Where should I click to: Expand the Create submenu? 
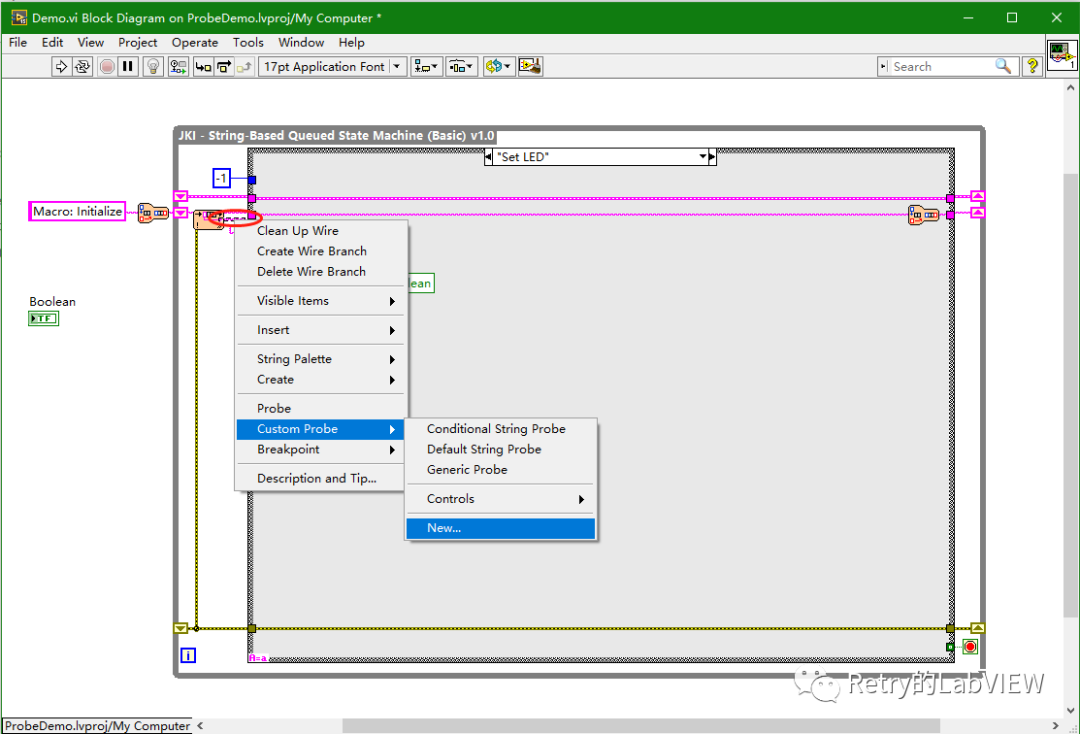[321, 379]
